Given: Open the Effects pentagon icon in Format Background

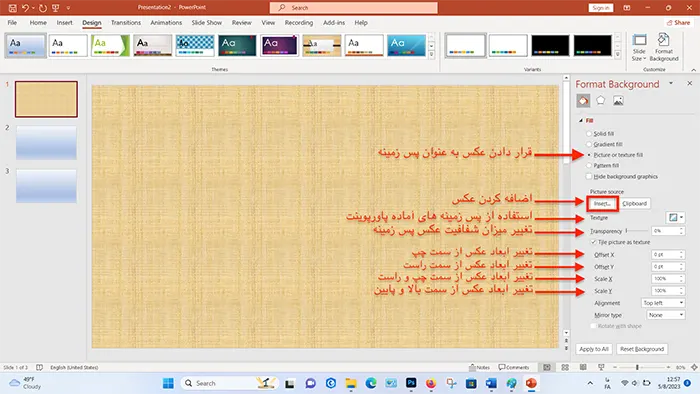Looking at the screenshot, I should (600, 101).
